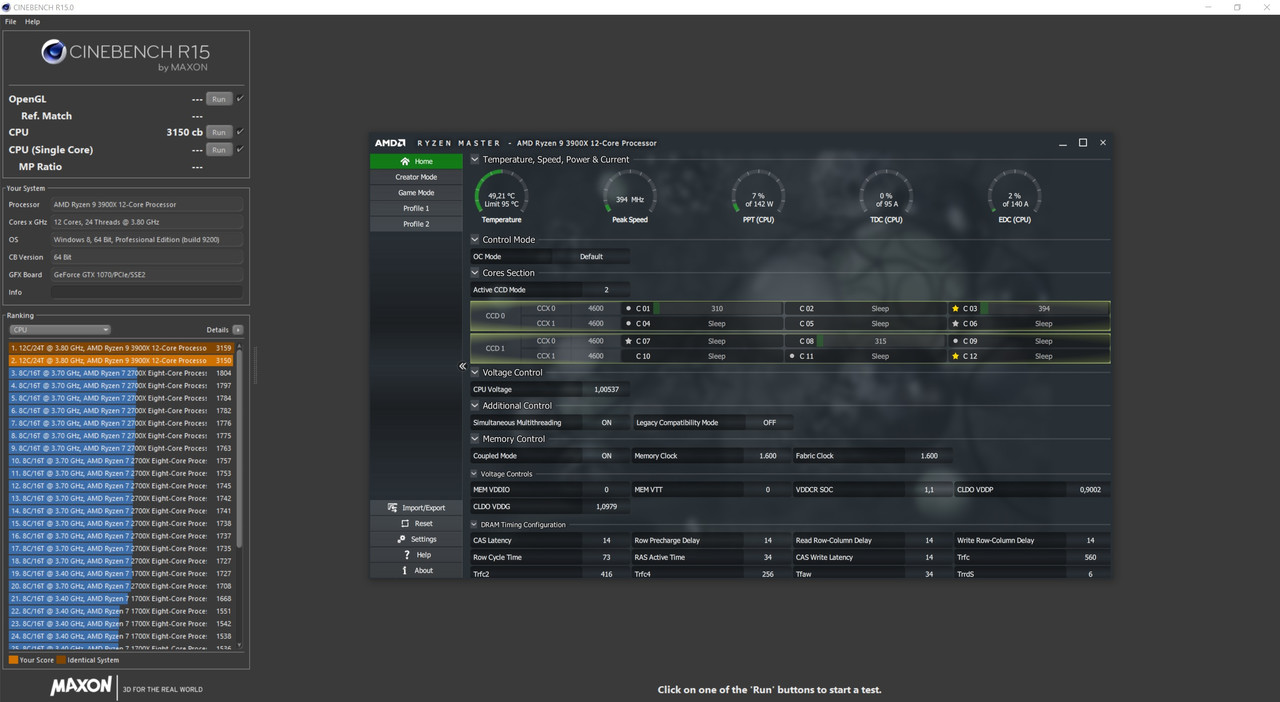This screenshot has width=1280, height=702.
Task: Click the EDC (CPU) gauge
Action: [1014, 195]
